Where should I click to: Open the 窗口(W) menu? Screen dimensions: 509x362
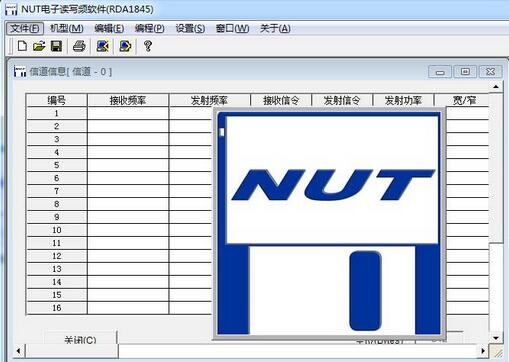coord(232,29)
